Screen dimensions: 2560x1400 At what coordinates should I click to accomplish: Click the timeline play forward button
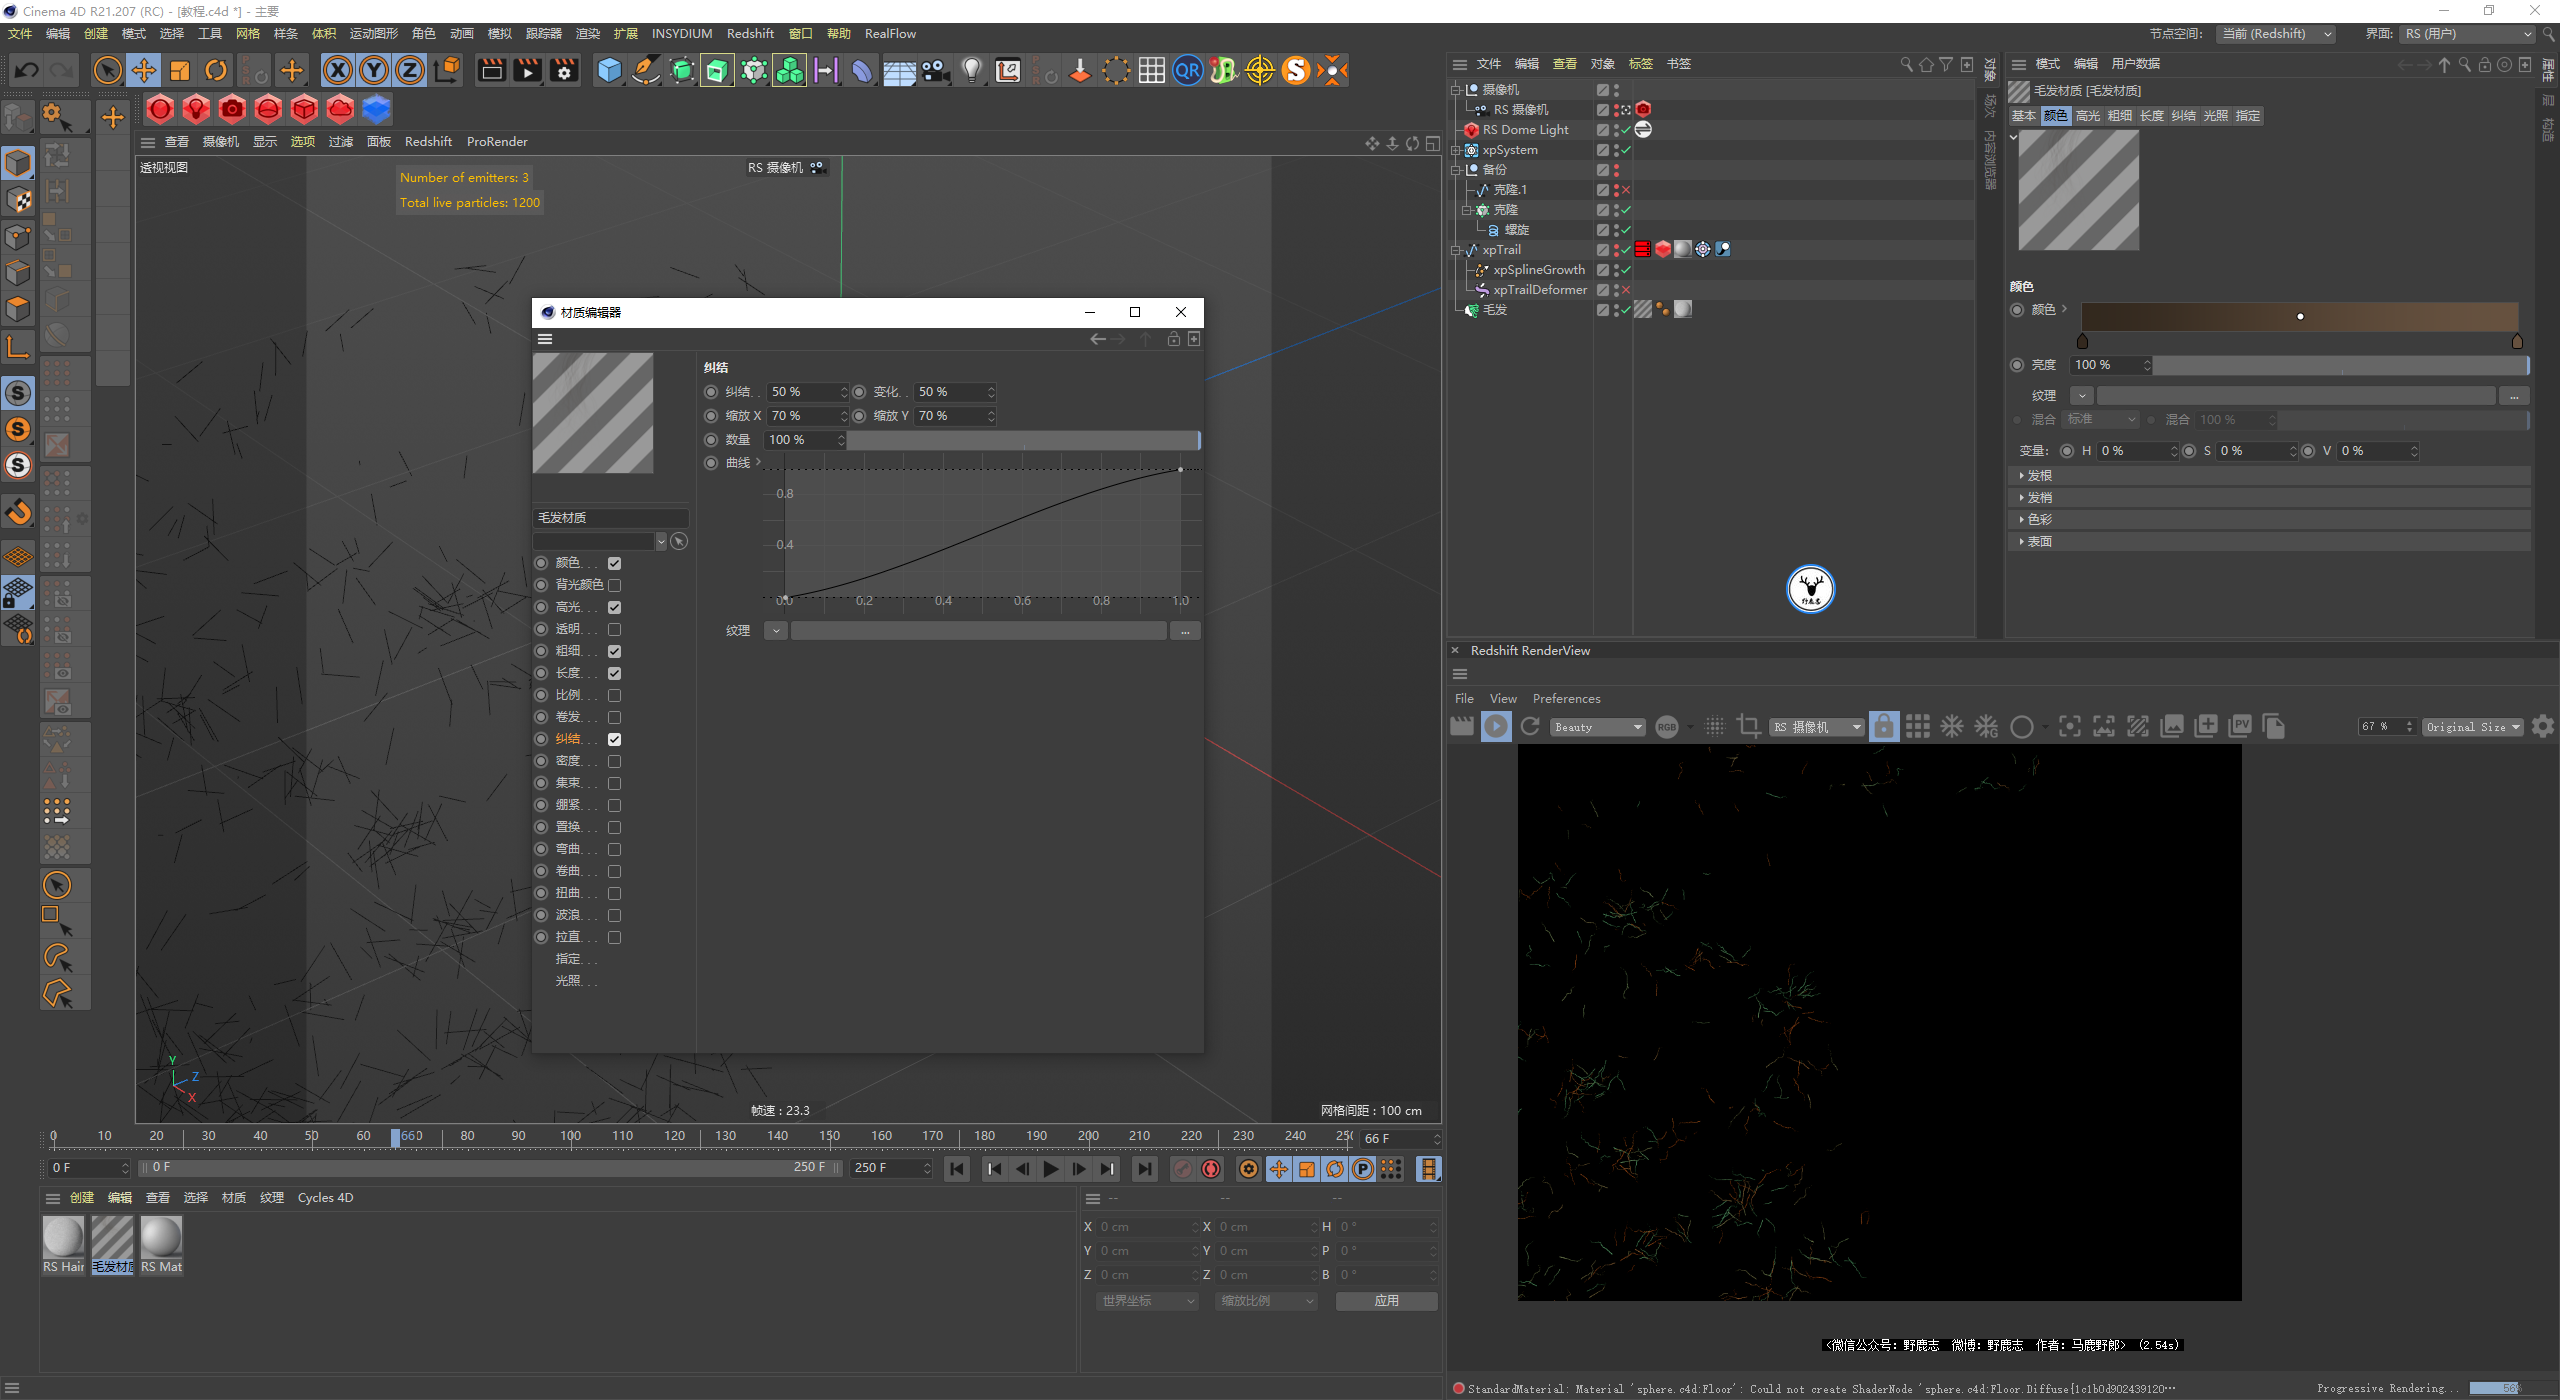pyautogui.click(x=1050, y=1168)
